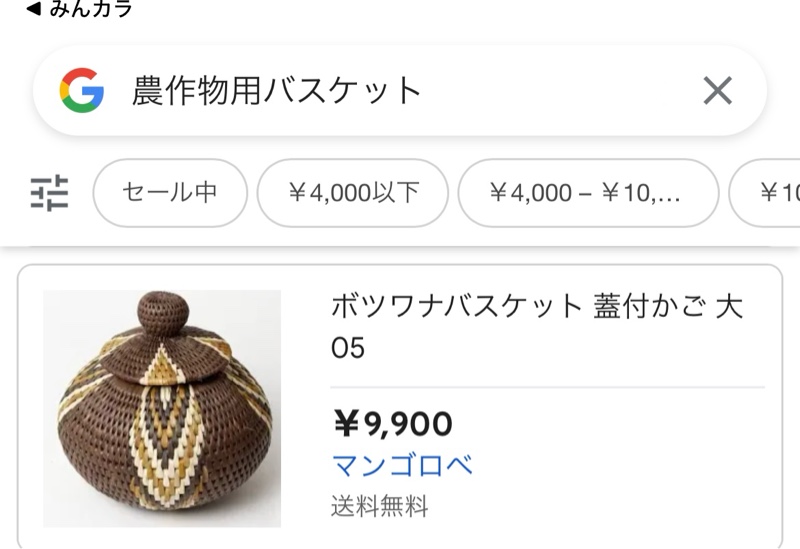Click empty search bar space before X
The height and width of the screenshot is (549, 800).
pyautogui.click(x=561, y=91)
